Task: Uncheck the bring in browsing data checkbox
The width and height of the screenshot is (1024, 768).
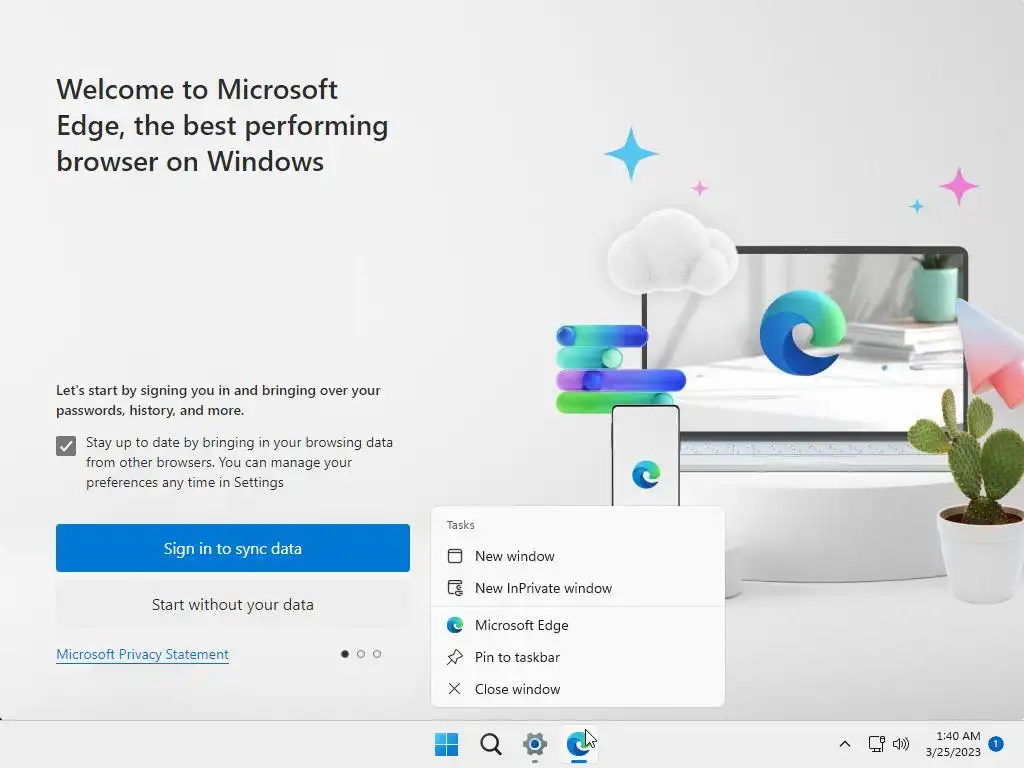Action: click(66, 446)
